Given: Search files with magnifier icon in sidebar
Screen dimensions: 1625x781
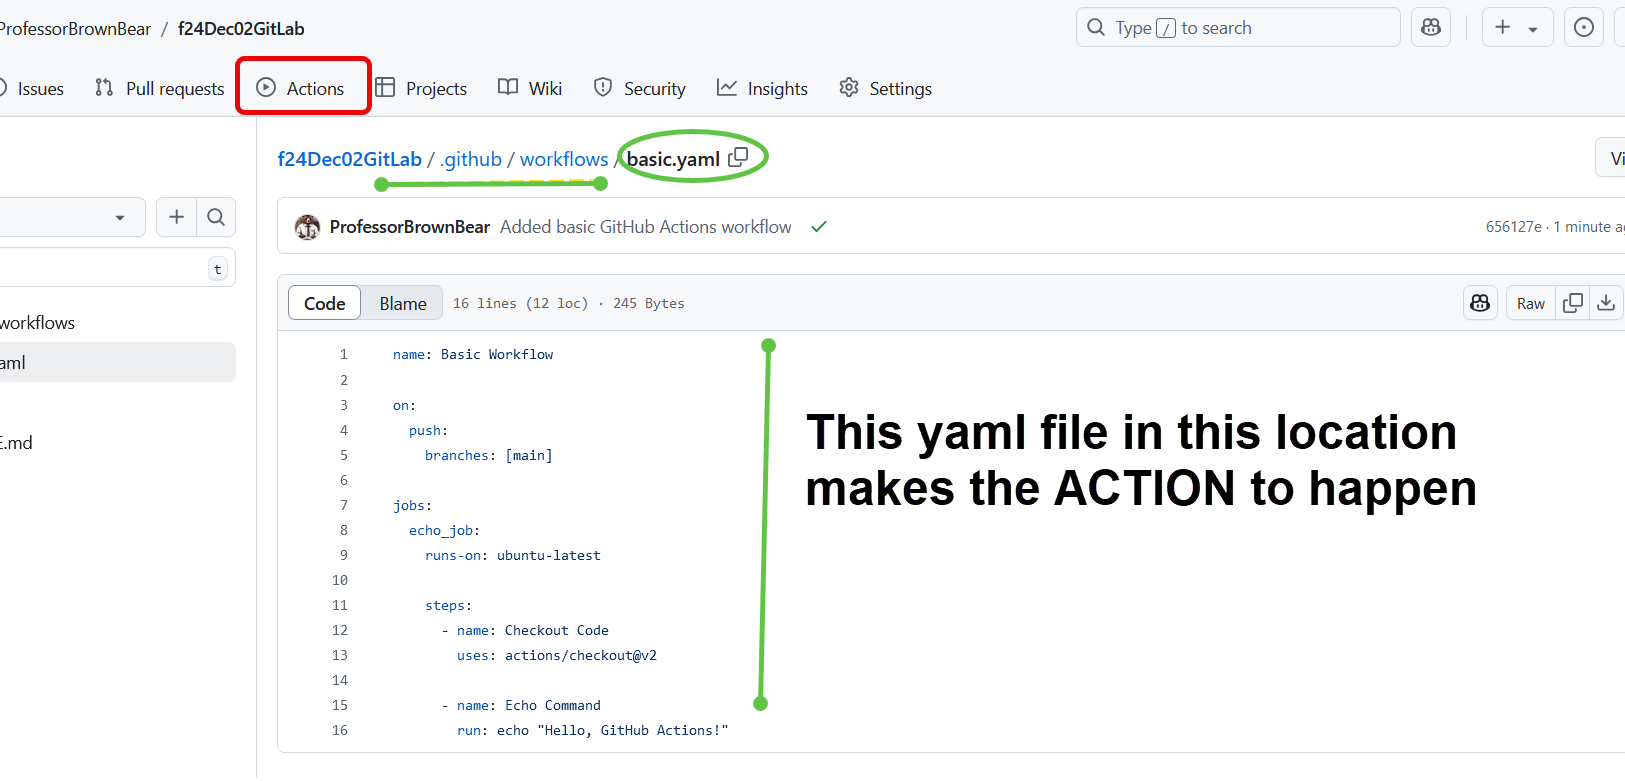Looking at the screenshot, I should point(216,217).
